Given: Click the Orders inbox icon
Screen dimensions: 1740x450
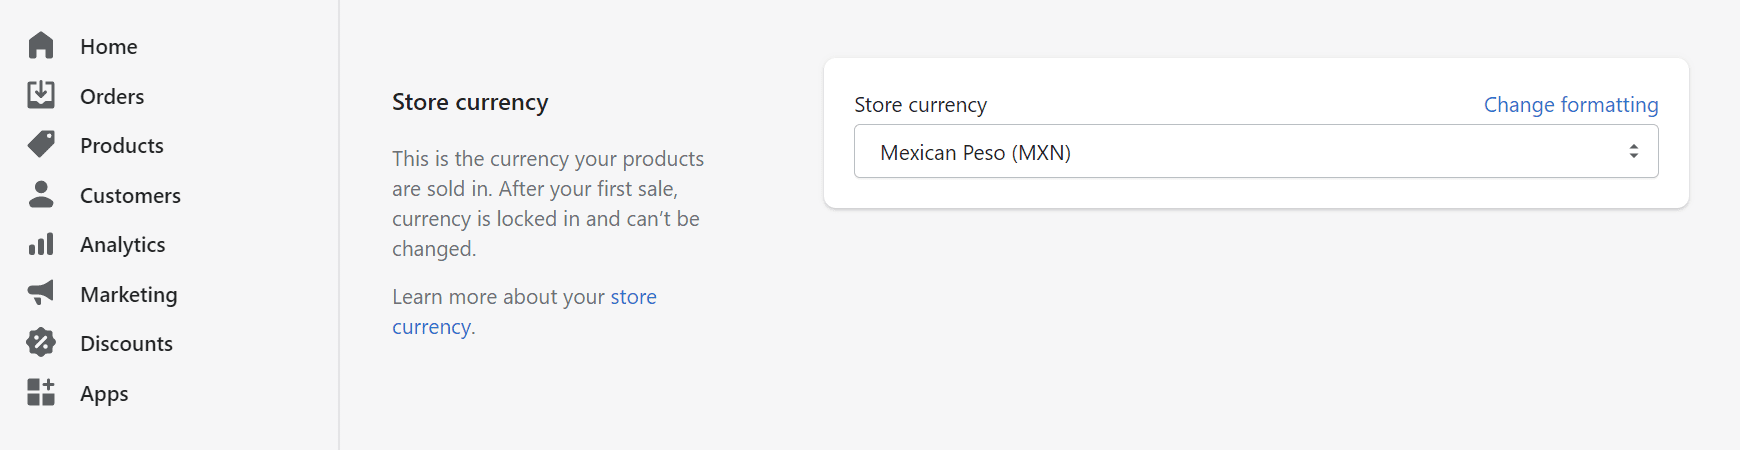Looking at the screenshot, I should click(41, 95).
